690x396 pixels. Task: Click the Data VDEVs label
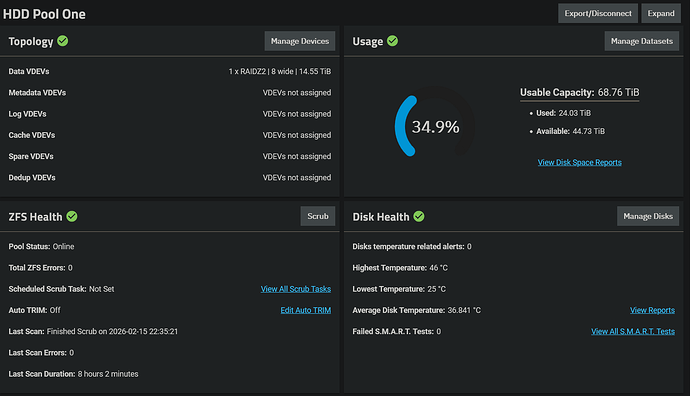tap(29, 71)
